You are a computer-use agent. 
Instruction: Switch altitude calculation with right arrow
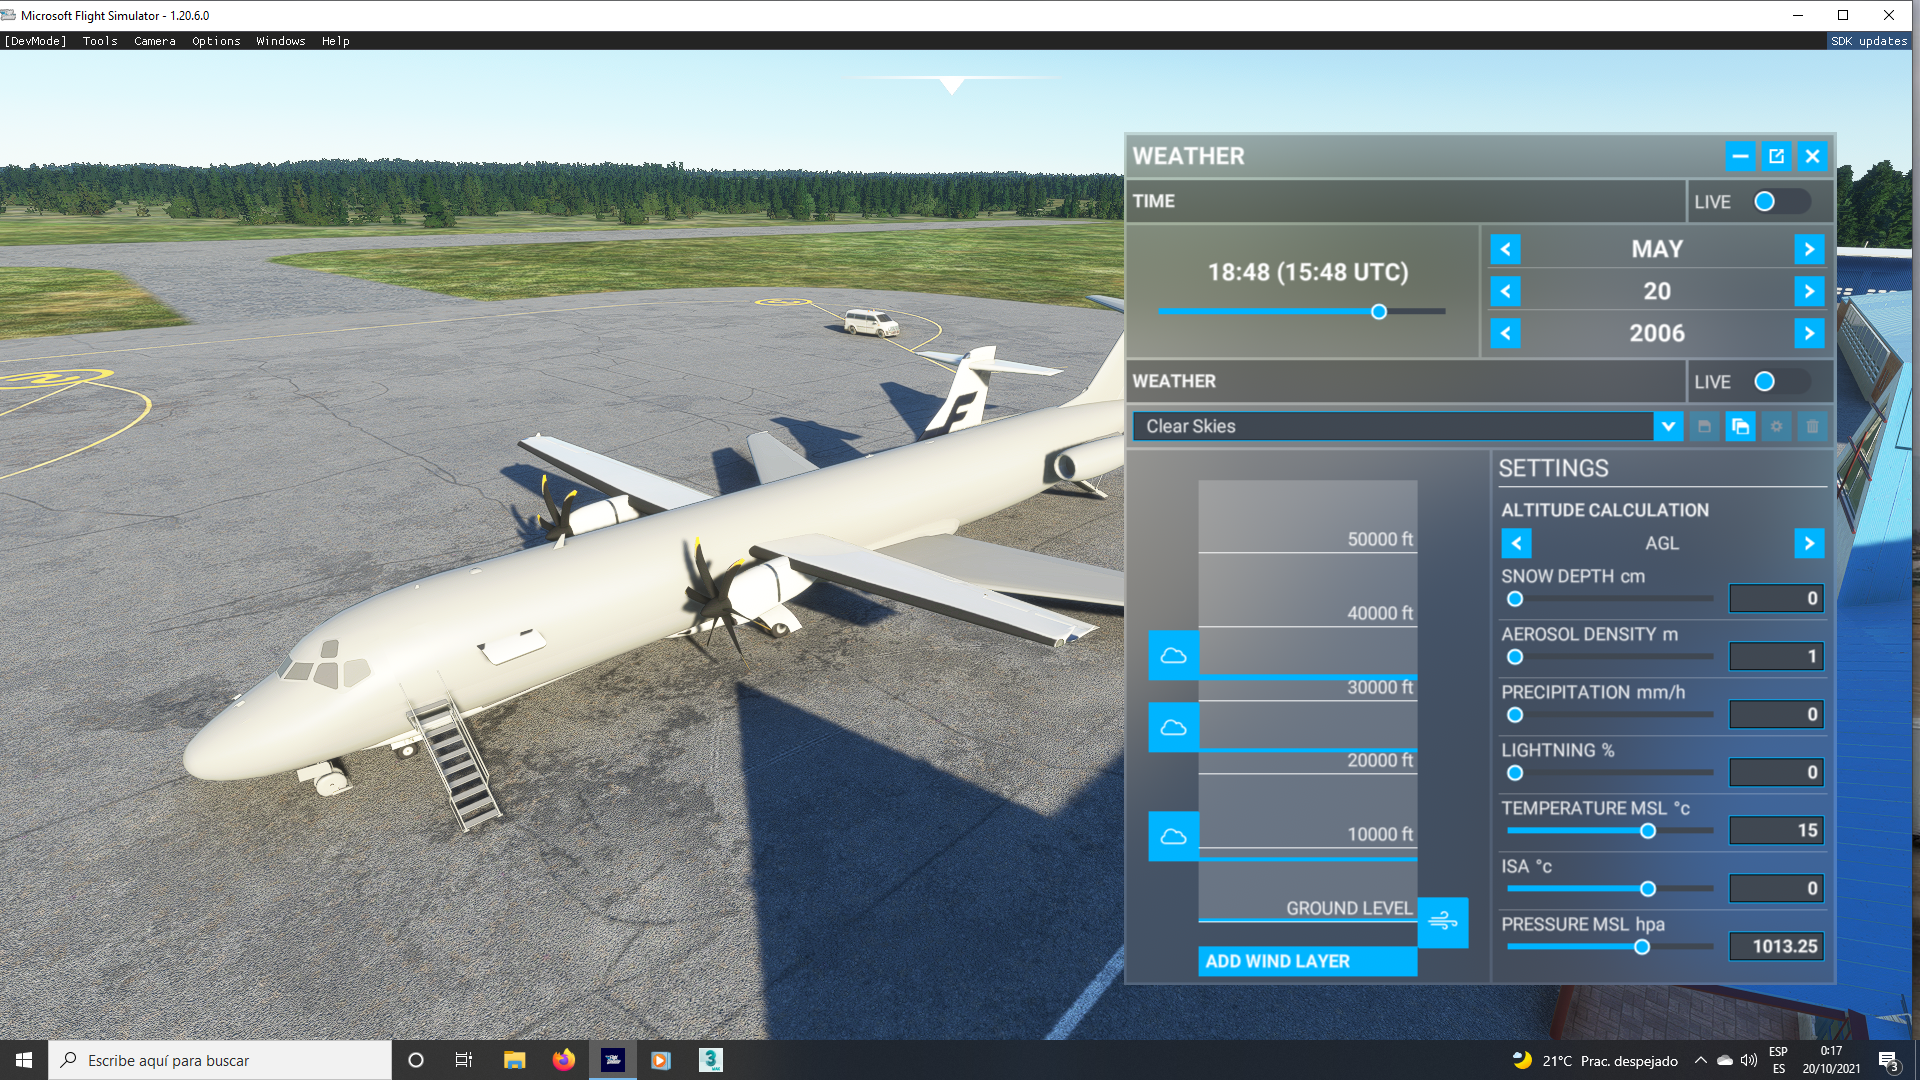[1808, 543]
